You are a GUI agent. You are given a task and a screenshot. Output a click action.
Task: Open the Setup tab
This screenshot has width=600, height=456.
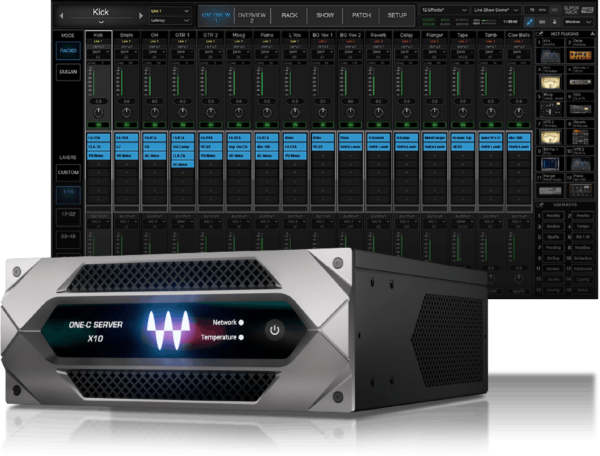click(397, 16)
